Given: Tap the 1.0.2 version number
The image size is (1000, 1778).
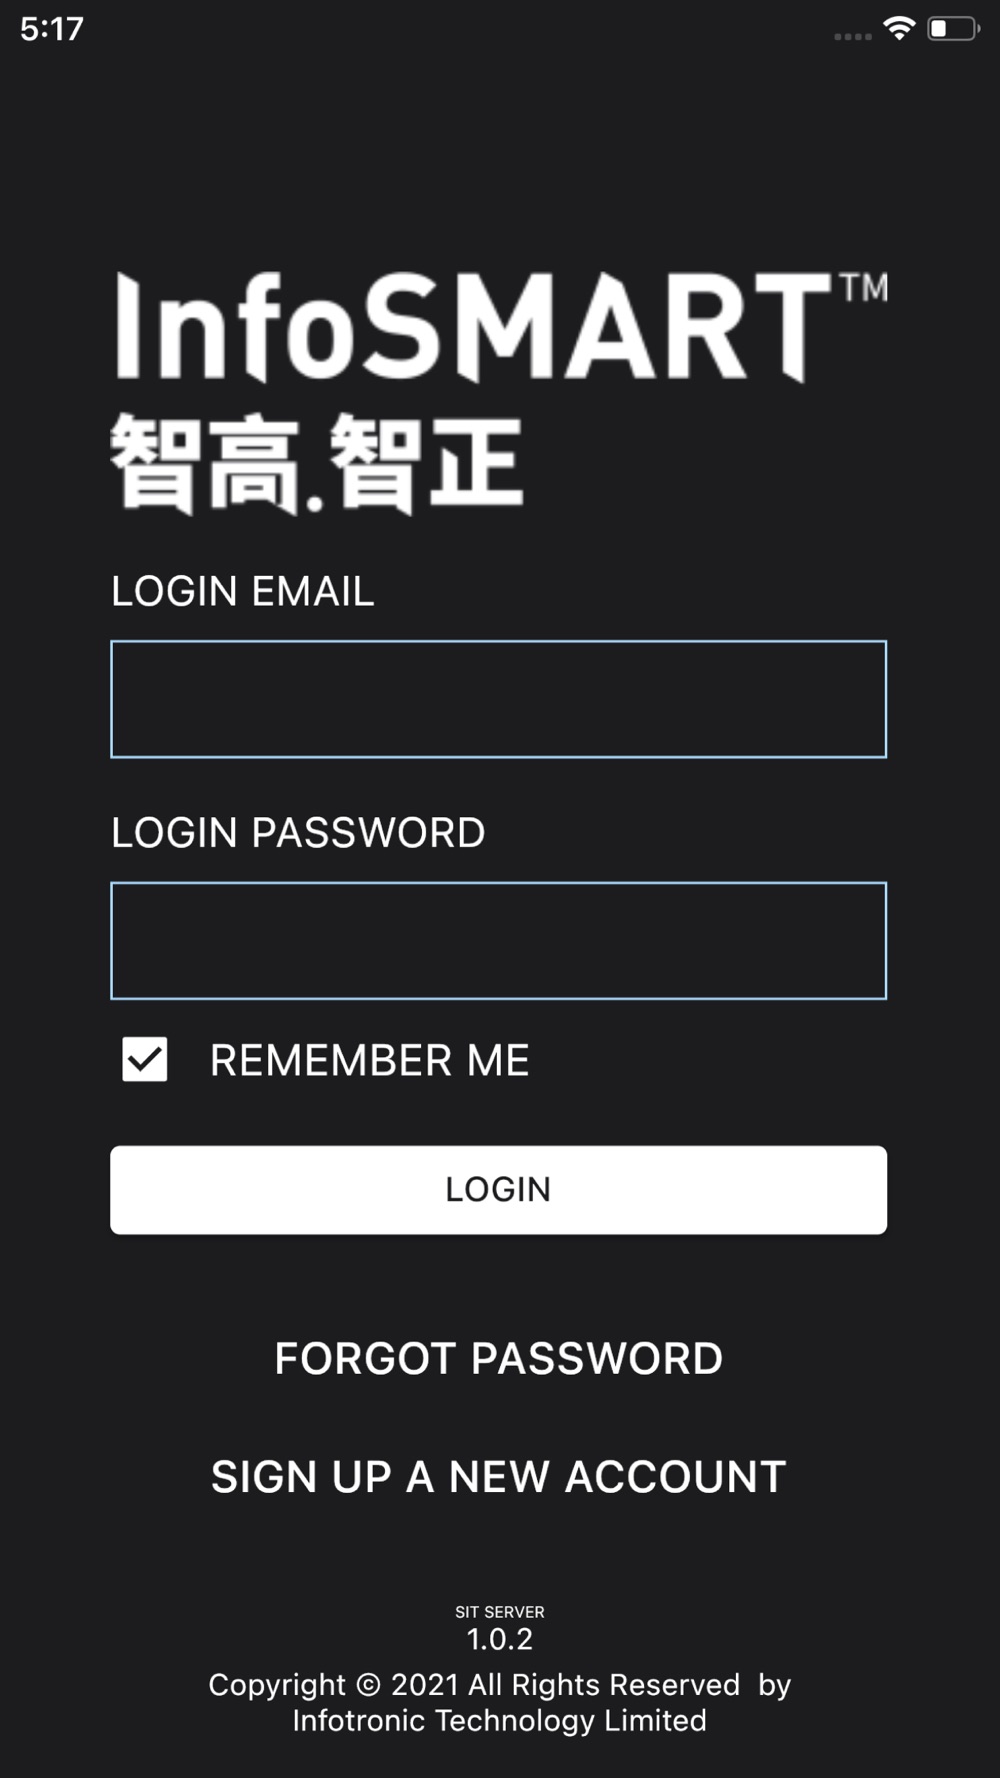Looking at the screenshot, I should [x=500, y=1639].
